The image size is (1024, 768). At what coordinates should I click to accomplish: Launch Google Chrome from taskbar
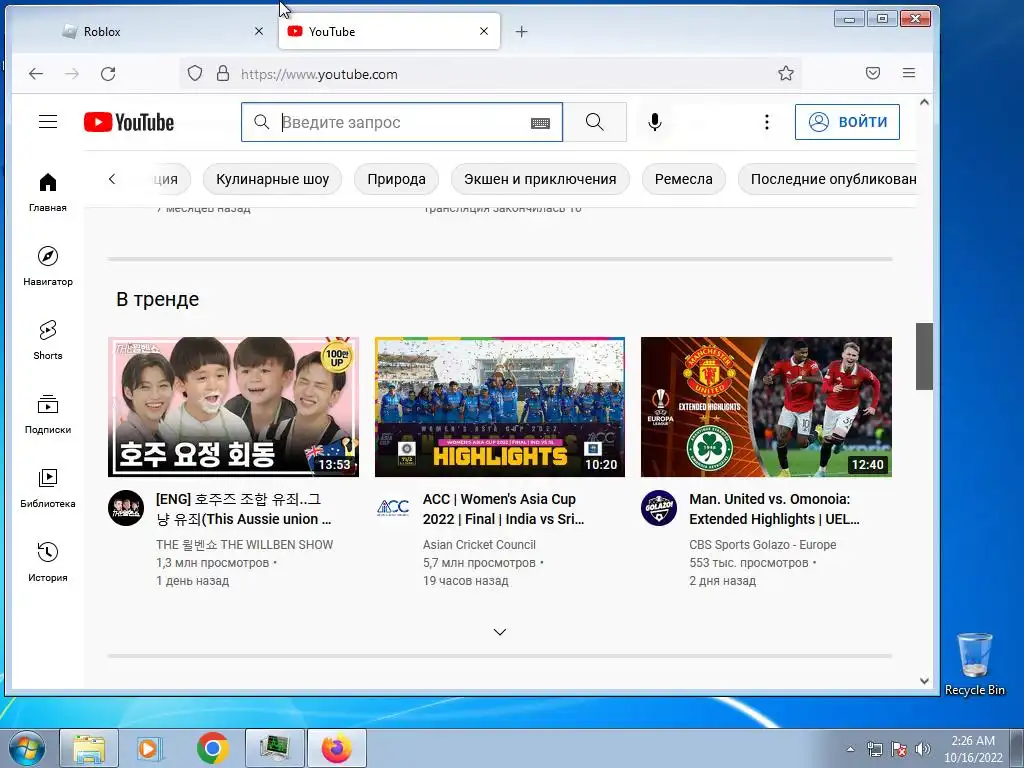pyautogui.click(x=213, y=748)
